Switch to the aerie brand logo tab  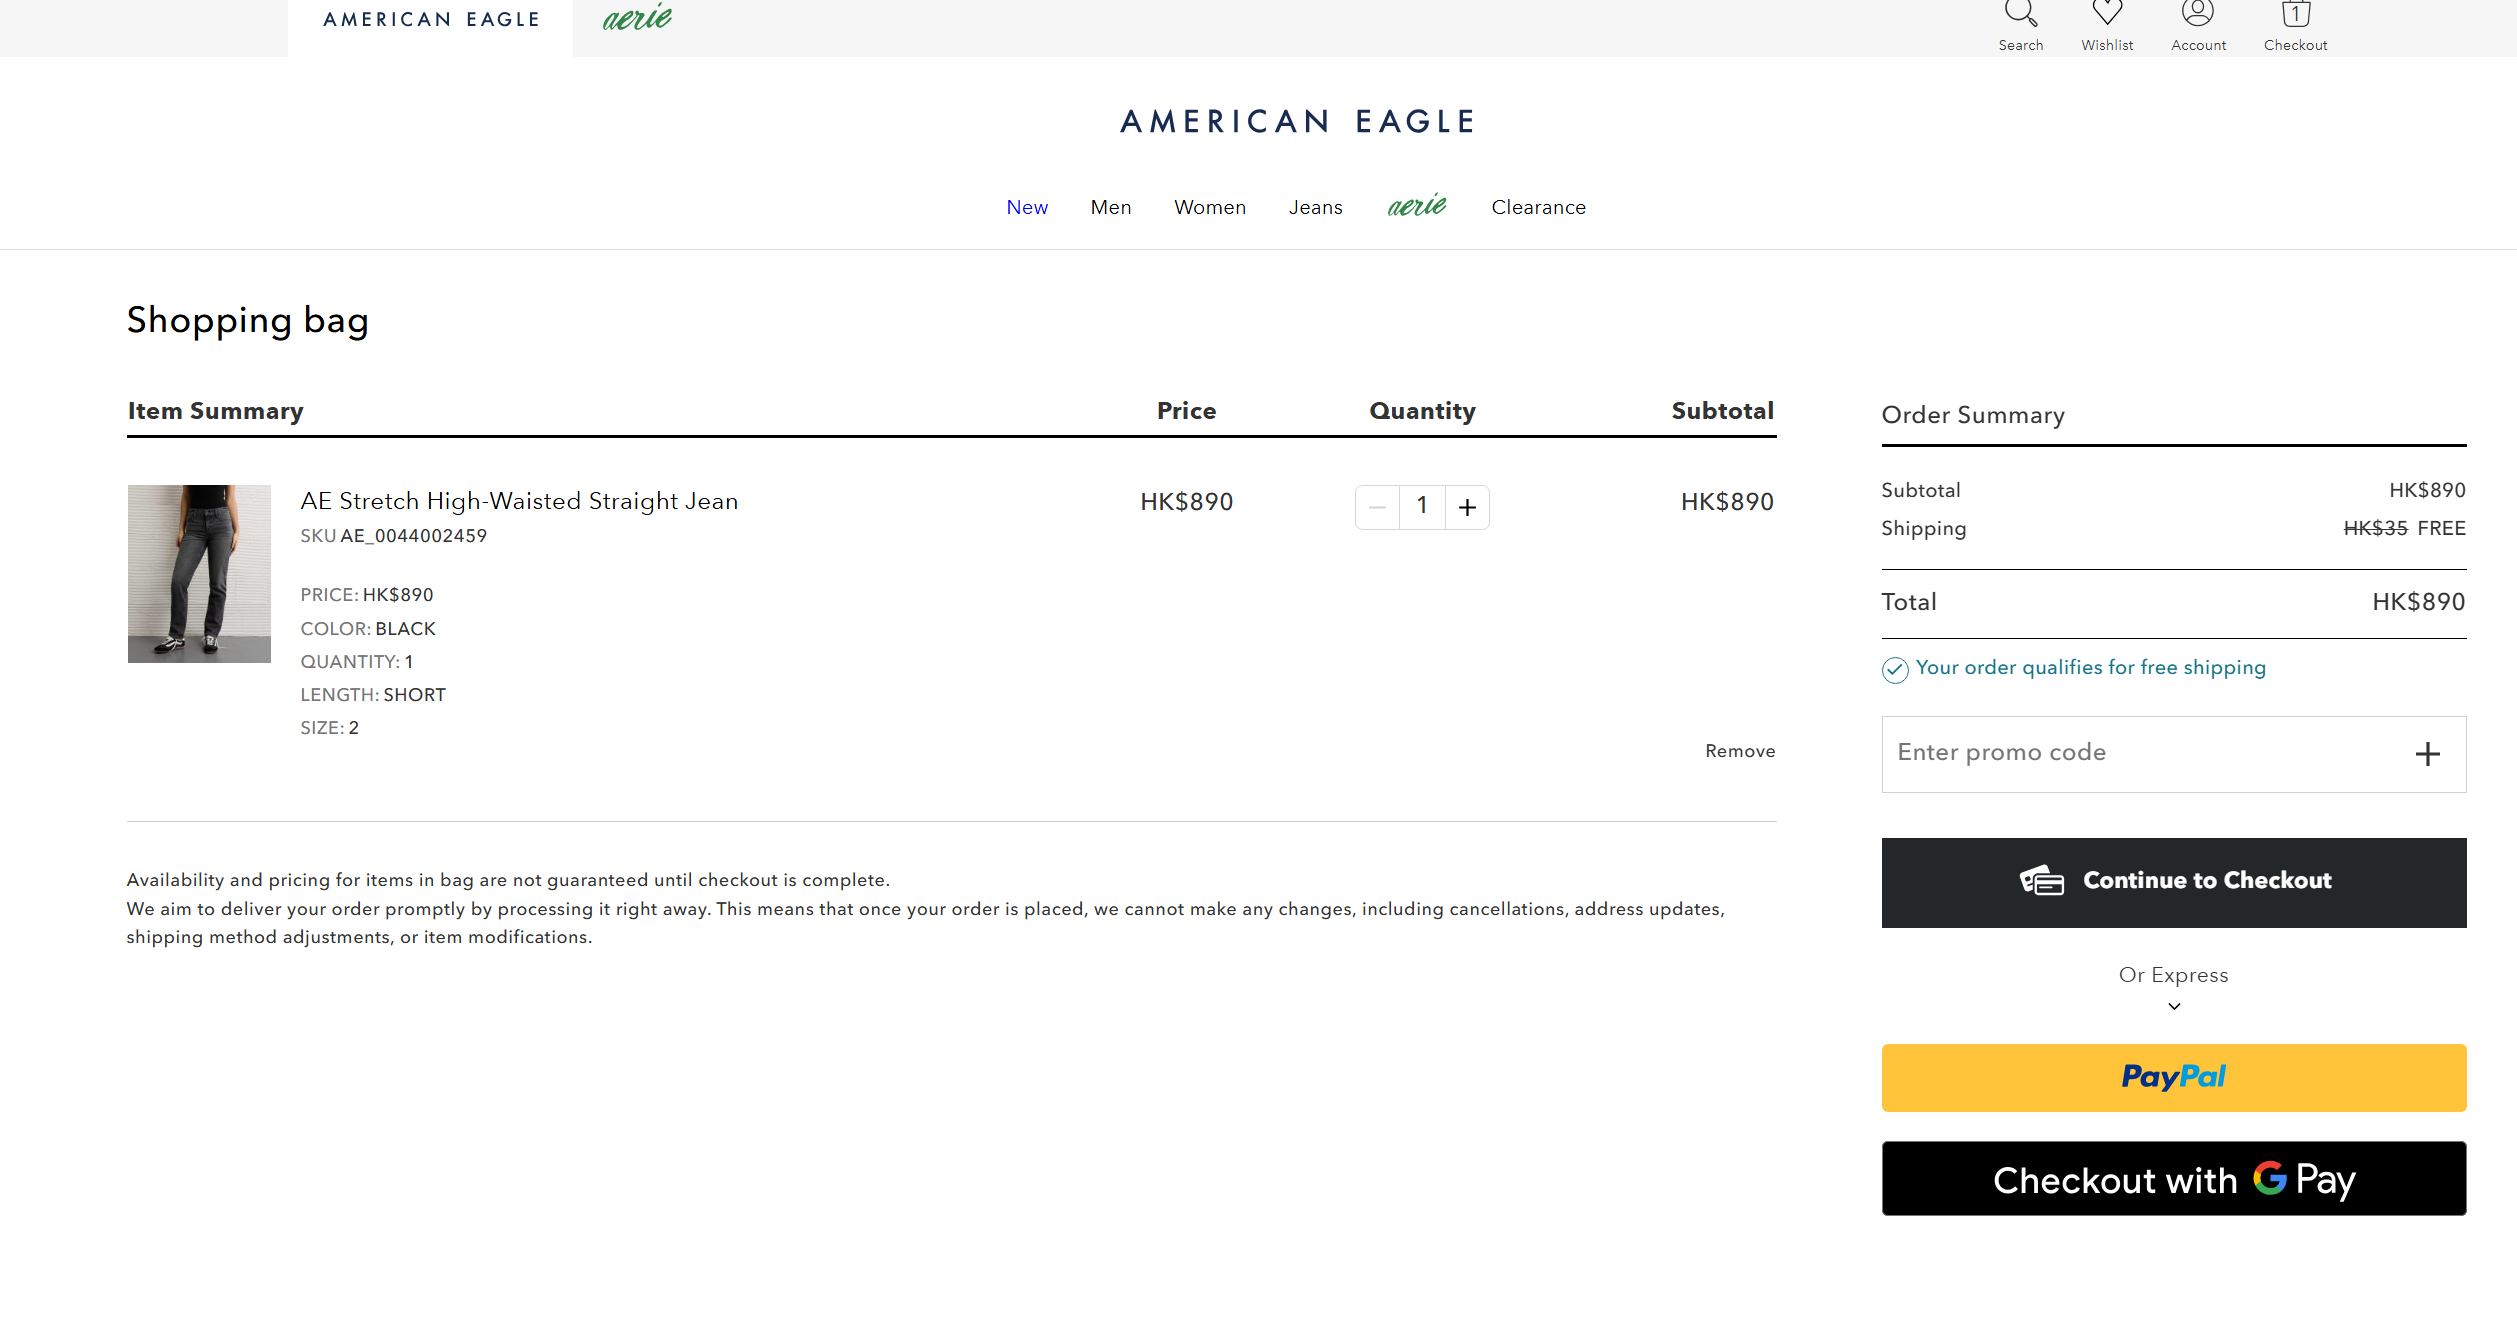[x=637, y=17]
